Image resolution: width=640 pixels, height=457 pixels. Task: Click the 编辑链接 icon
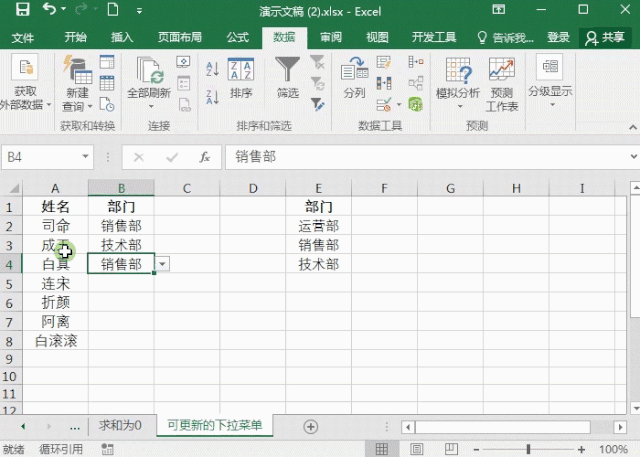click(x=184, y=104)
